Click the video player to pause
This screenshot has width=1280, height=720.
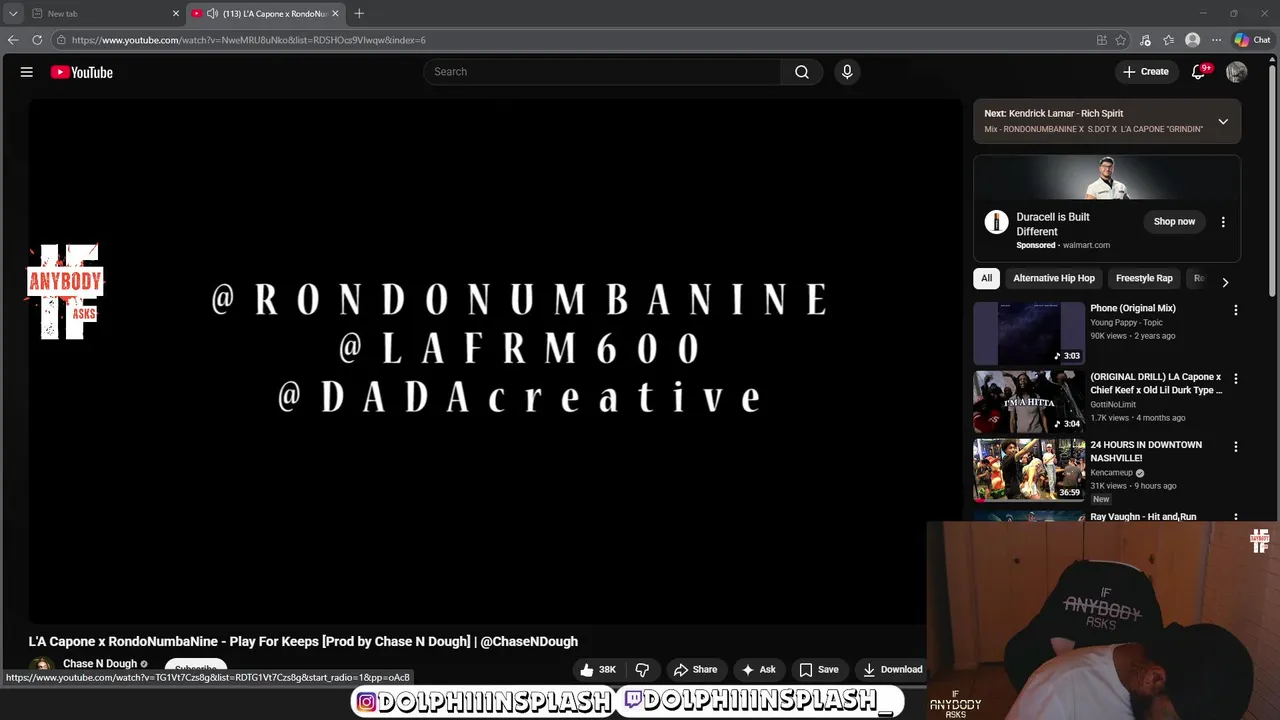(x=495, y=360)
